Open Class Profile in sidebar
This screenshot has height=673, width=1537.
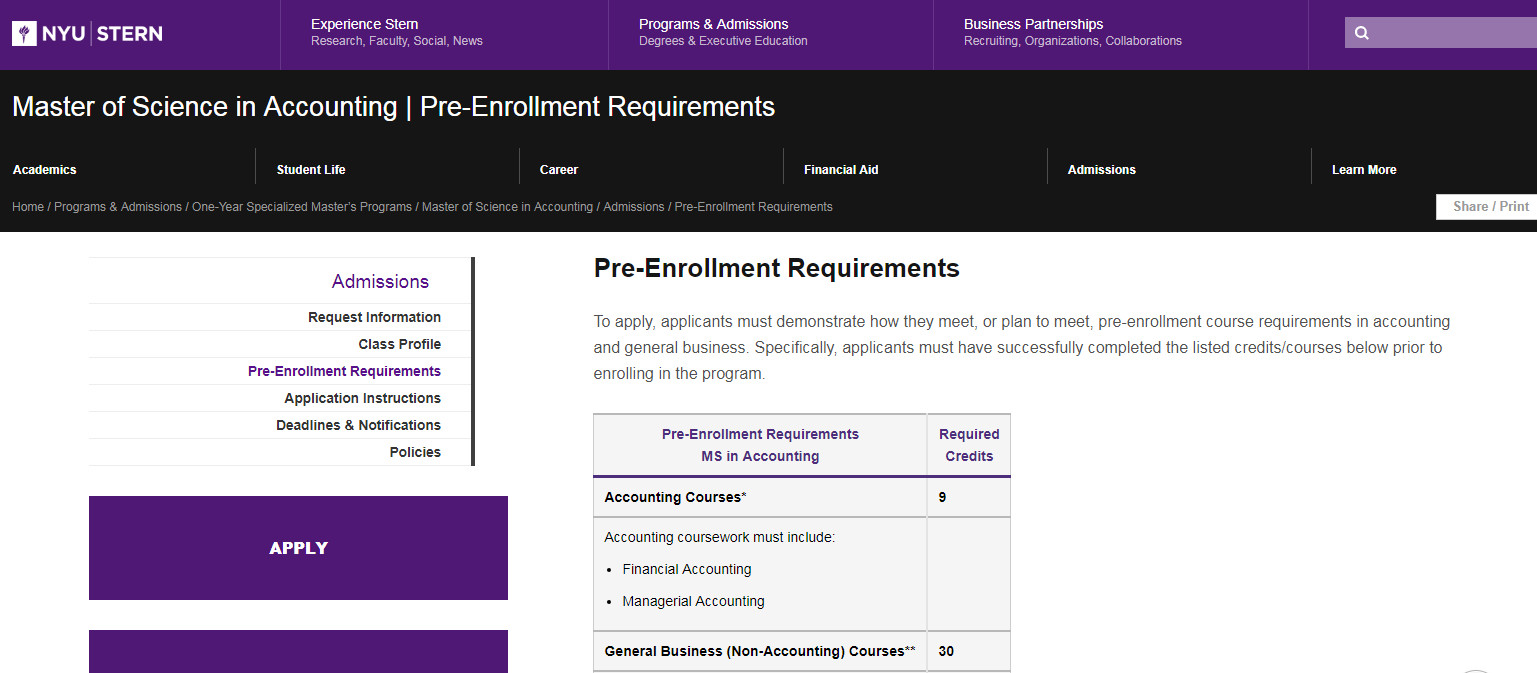400,344
